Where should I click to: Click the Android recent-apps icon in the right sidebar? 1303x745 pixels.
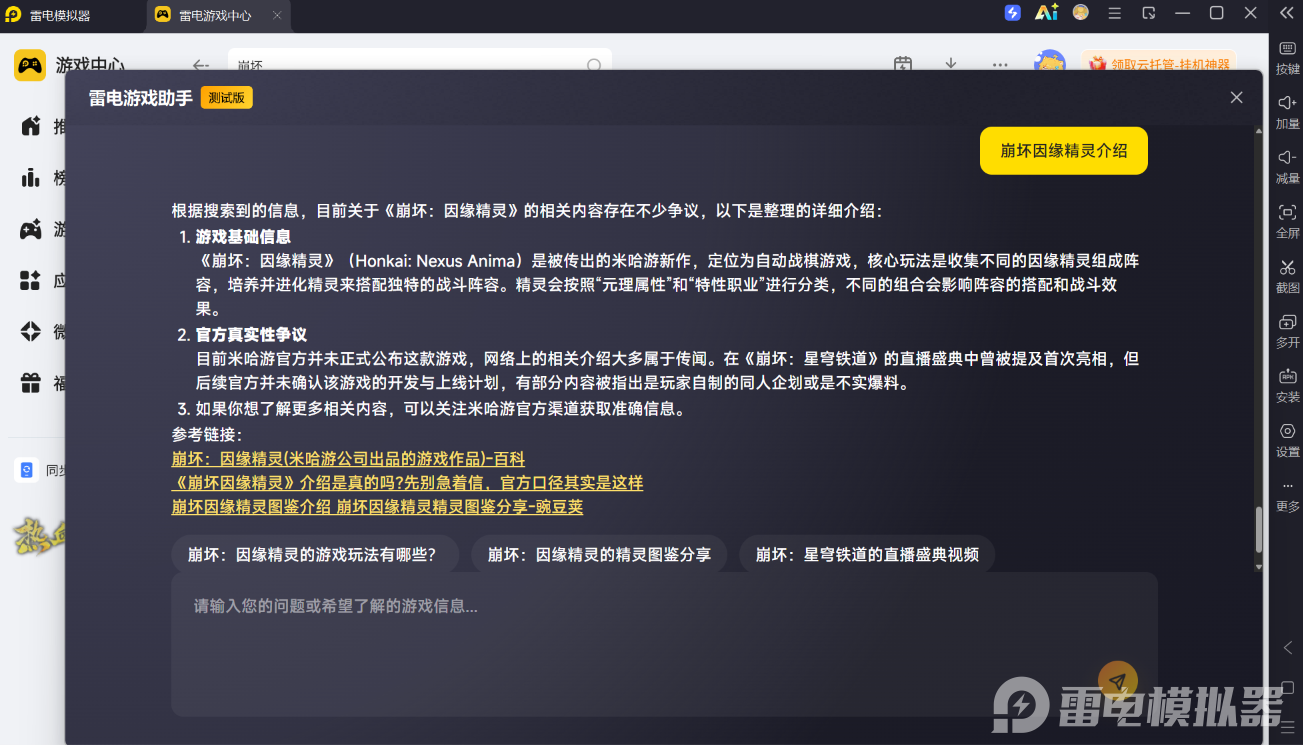click(x=1288, y=726)
